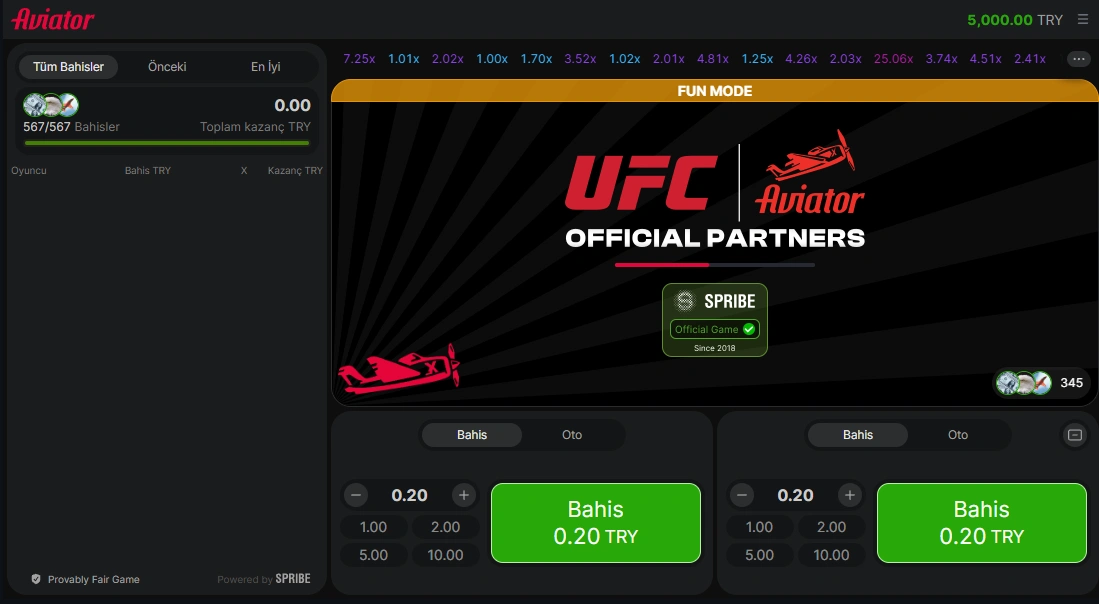The height and width of the screenshot is (604, 1099).
Task: Increase the second bet panel amount with plus
Action: click(849, 495)
